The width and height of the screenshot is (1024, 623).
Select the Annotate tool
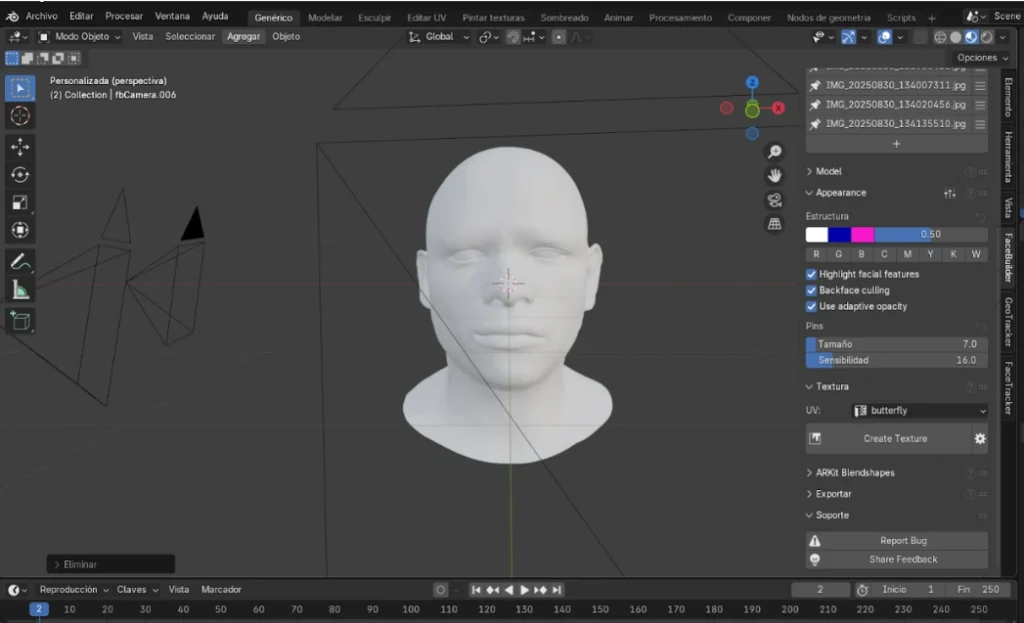click(x=20, y=262)
